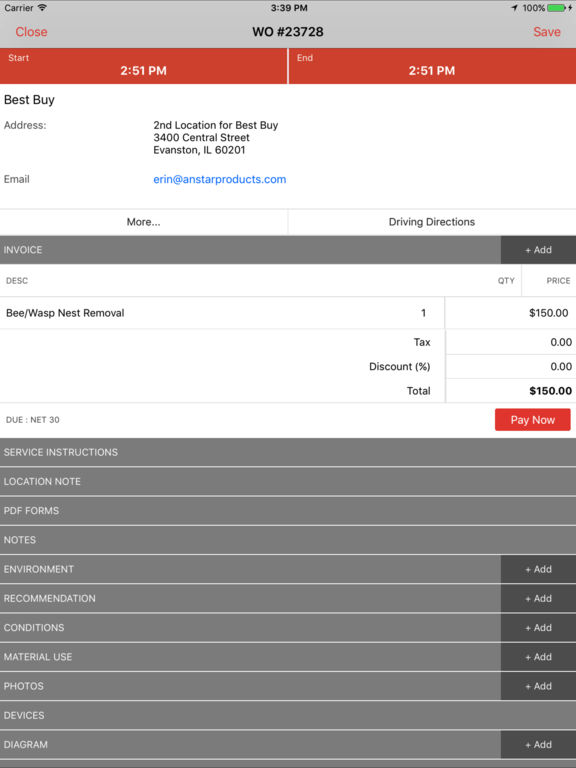Open the Notes section
Screen dimensions: 576x768
[288, 540]
